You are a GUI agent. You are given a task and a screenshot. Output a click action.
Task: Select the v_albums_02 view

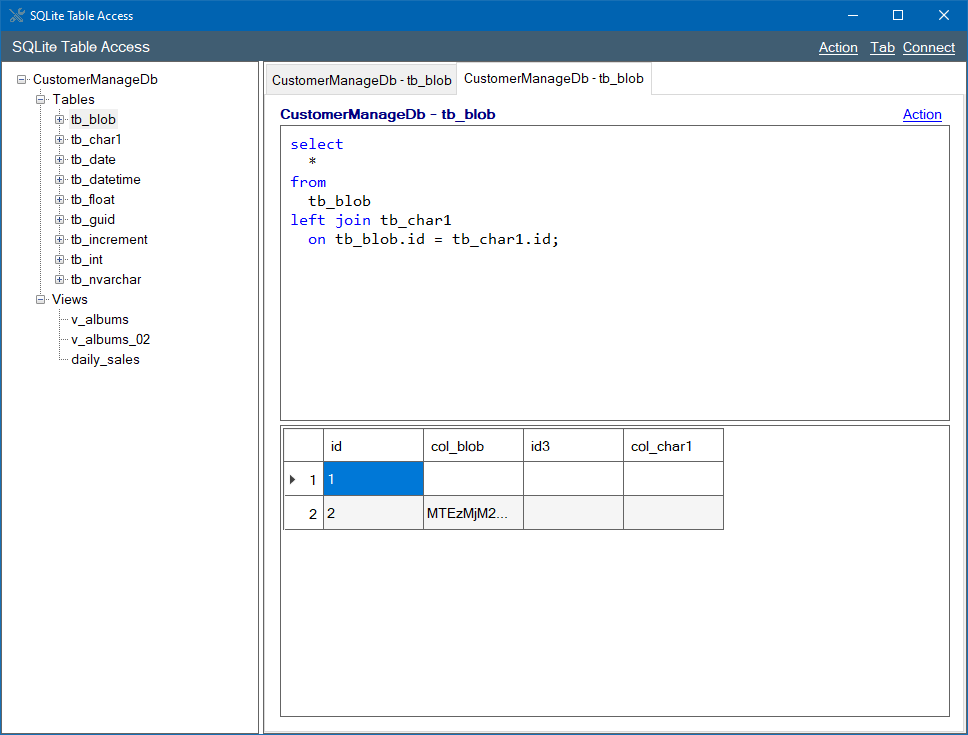pyautogui.click(x=111, y=339)
